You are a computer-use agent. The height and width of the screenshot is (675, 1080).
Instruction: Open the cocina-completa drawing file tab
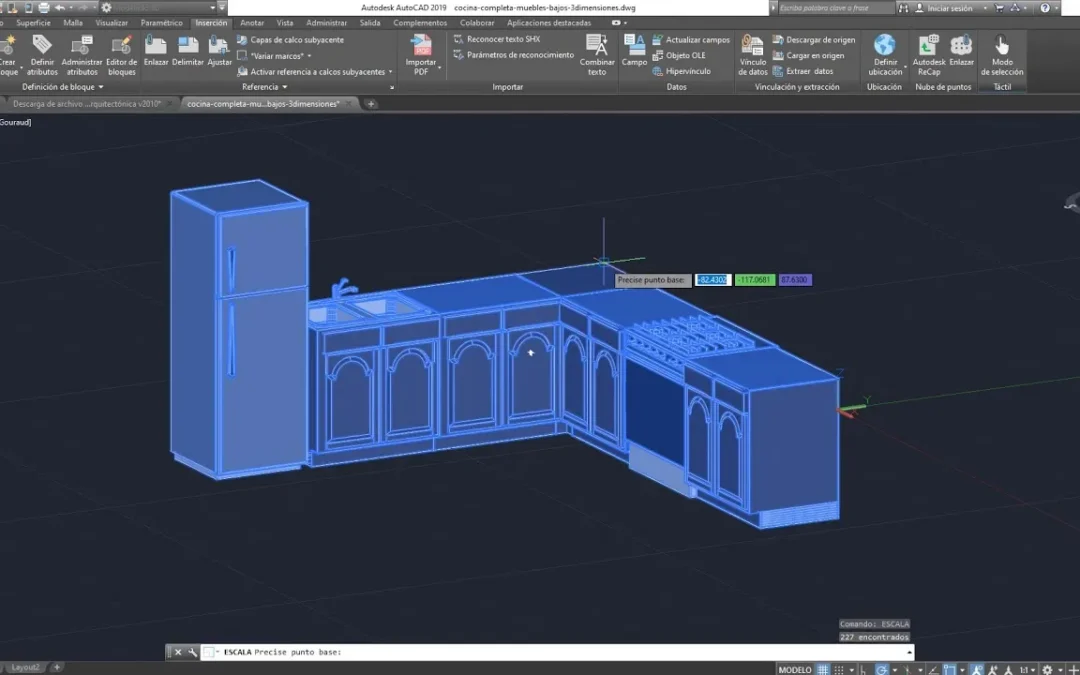(264, 104)
